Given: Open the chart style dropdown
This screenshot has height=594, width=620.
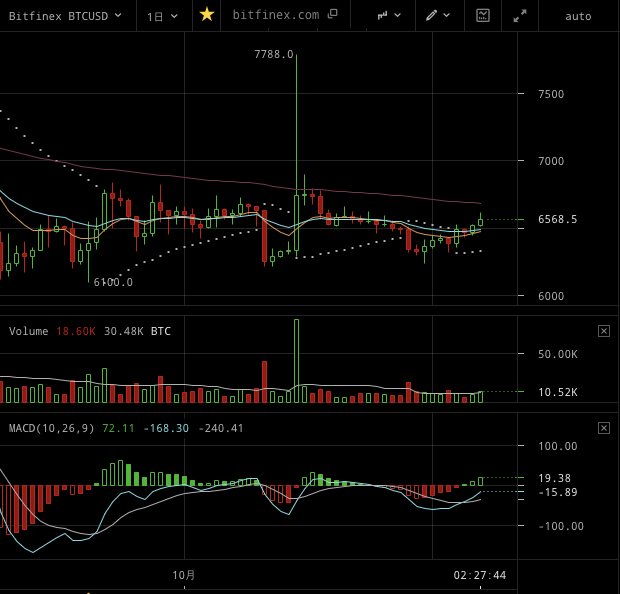Looking at the screenshot, I should [389, 15].
